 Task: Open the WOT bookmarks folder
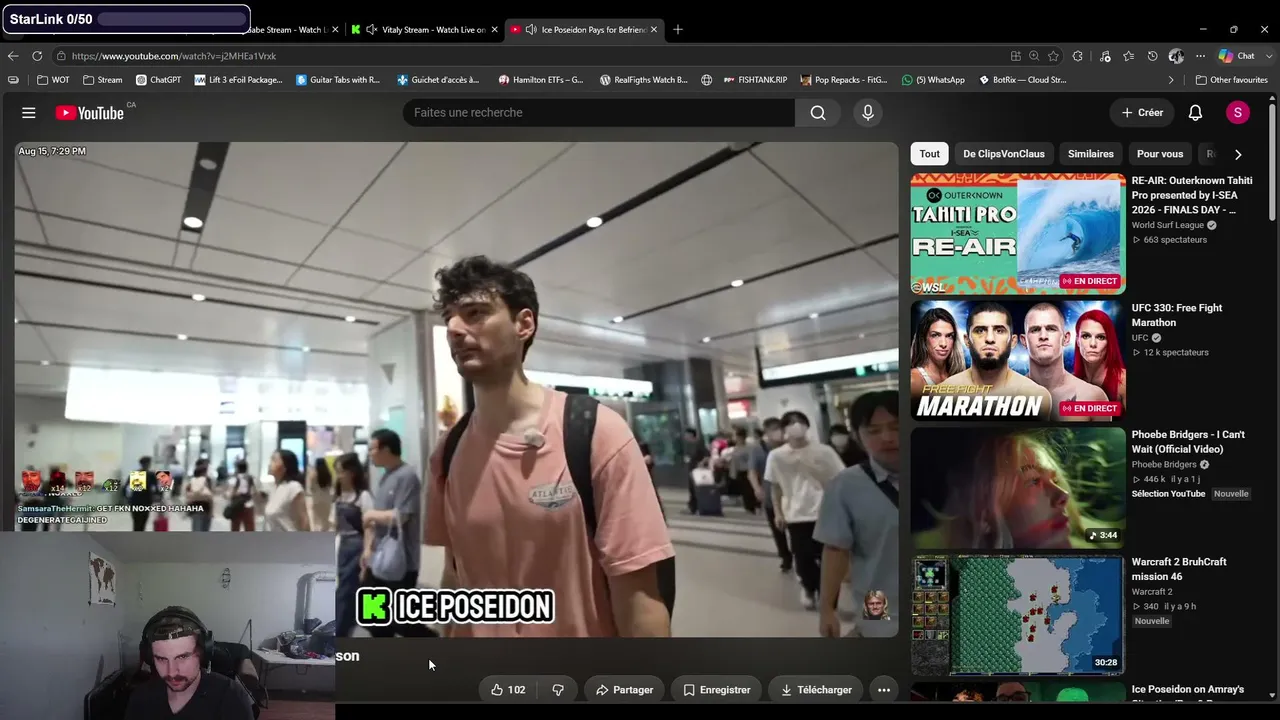(x=54, y=80)
